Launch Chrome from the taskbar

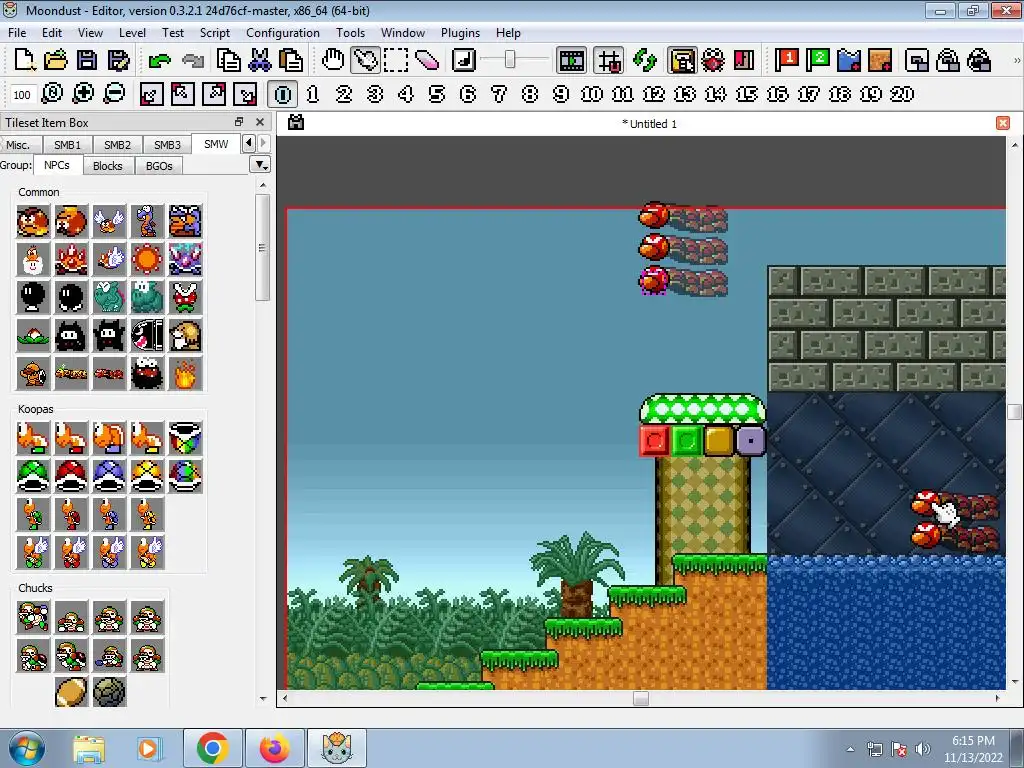click(213, 748)
